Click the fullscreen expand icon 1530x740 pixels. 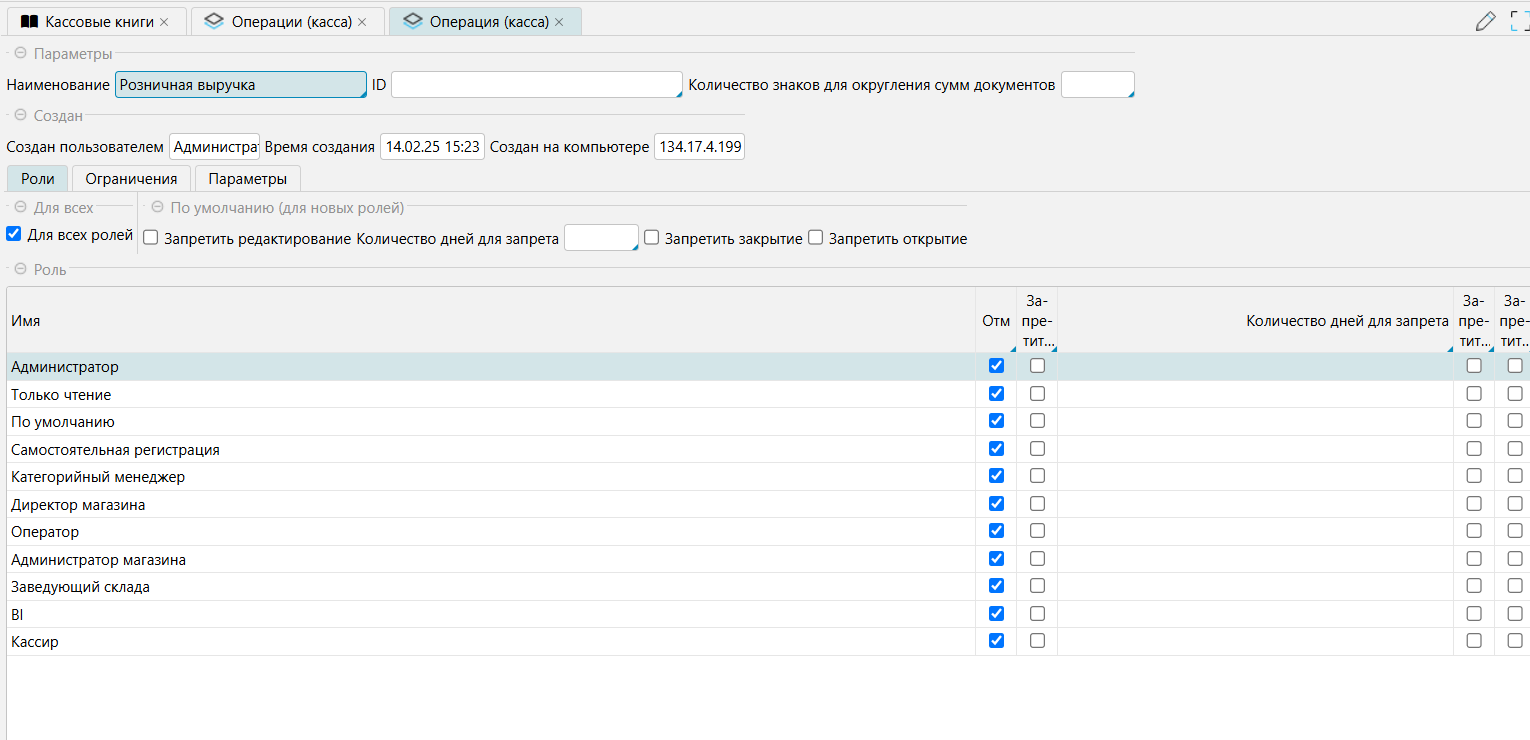click(1519, 21)
